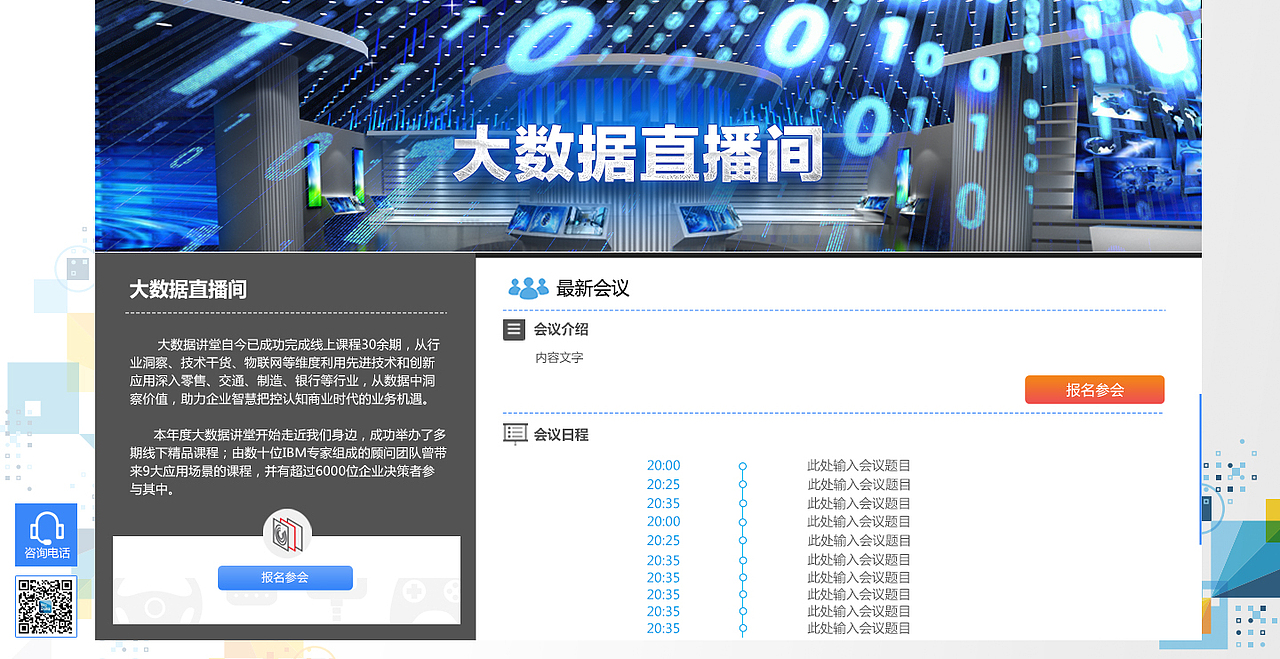Click the presentation board icon beside 会议日程
1280x659 pixels.
pos(514,432)
